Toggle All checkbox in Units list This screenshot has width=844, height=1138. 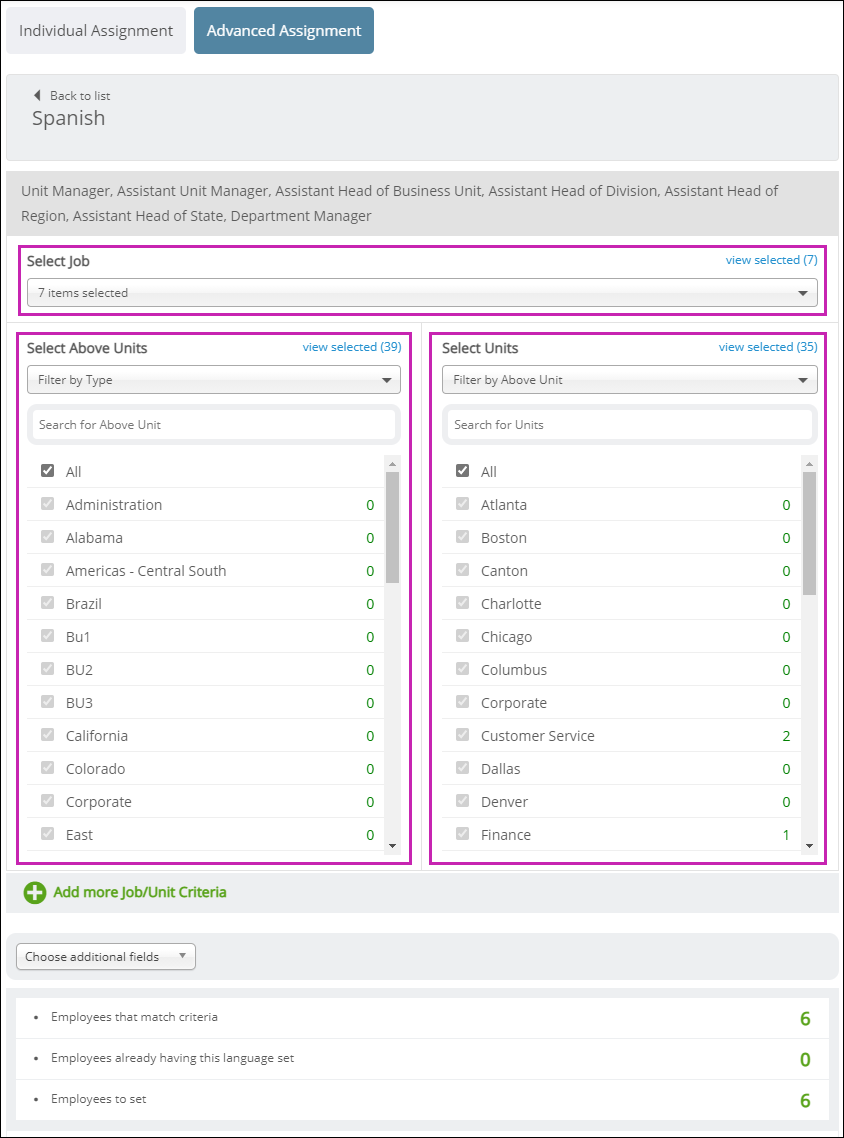(462, 471)
